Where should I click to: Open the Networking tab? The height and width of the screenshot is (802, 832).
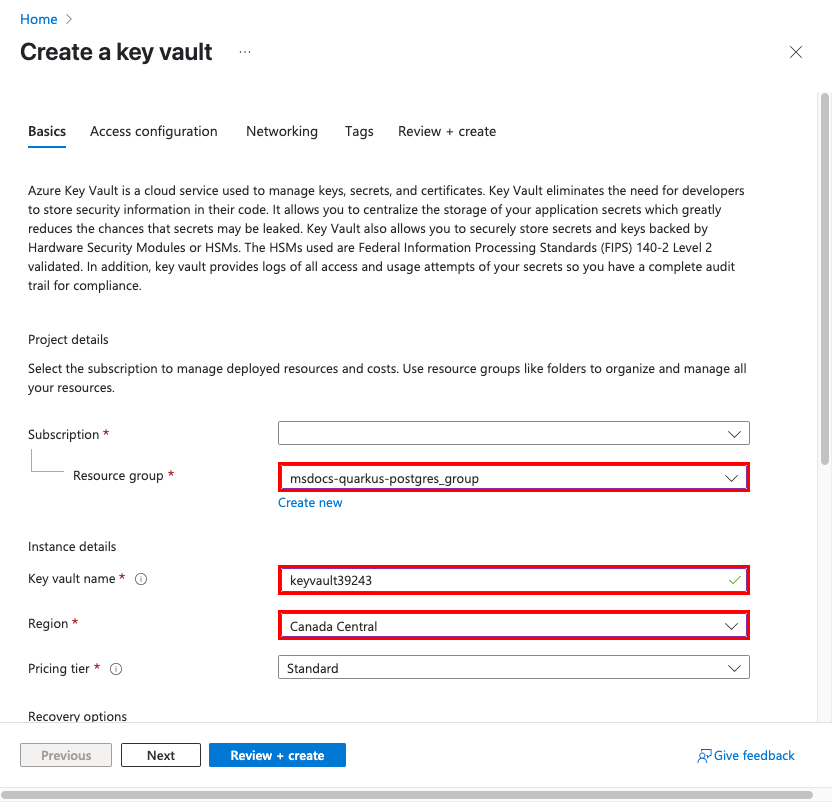[282, 131]
